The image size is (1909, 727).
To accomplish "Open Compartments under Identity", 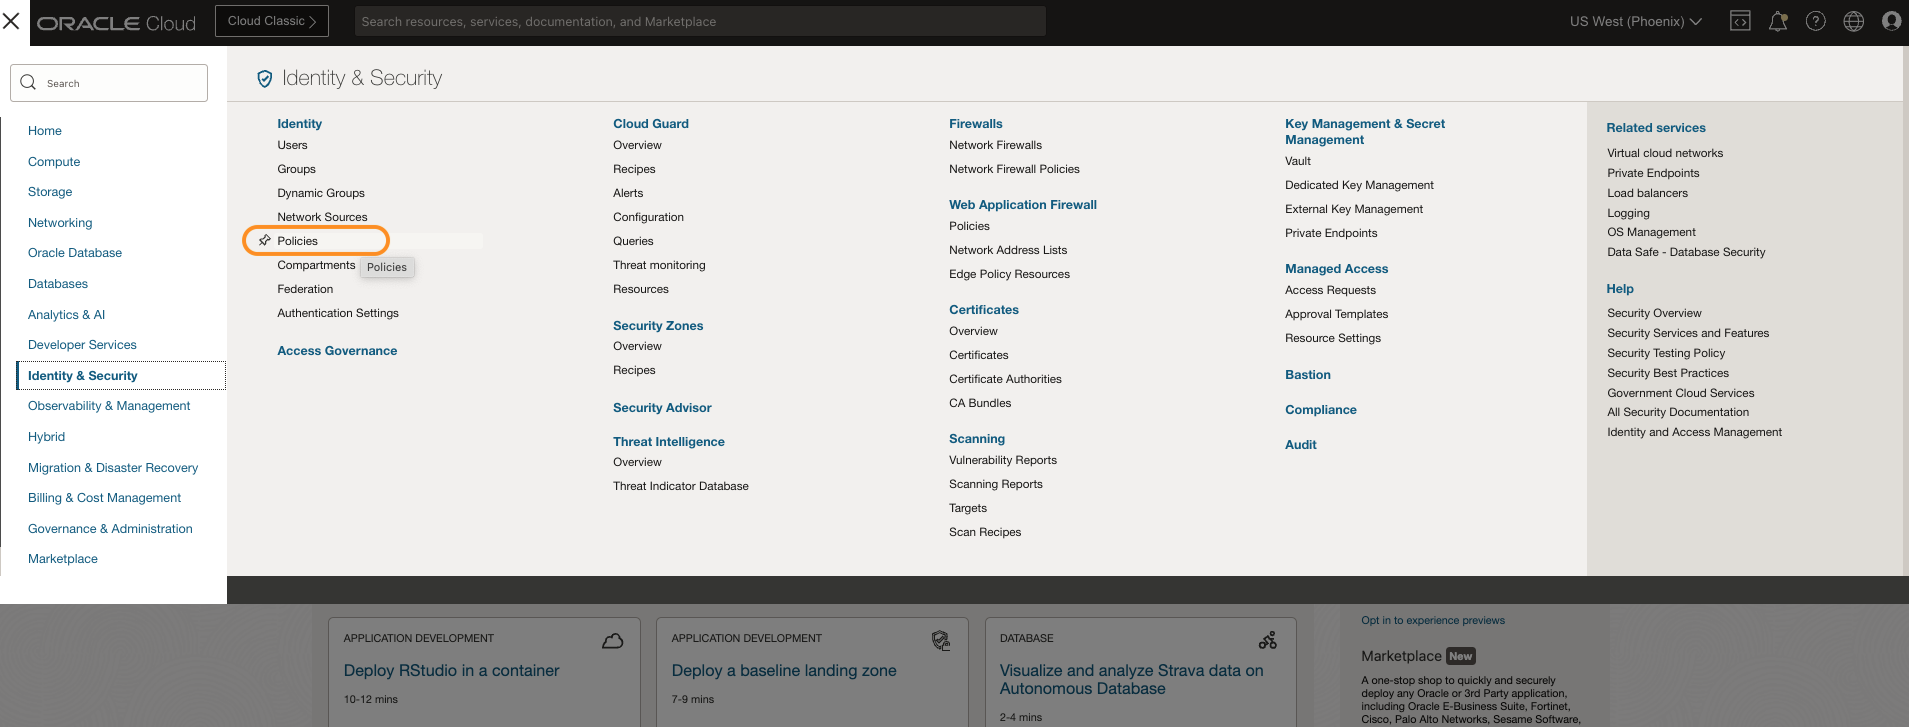I will click(316, 265).
